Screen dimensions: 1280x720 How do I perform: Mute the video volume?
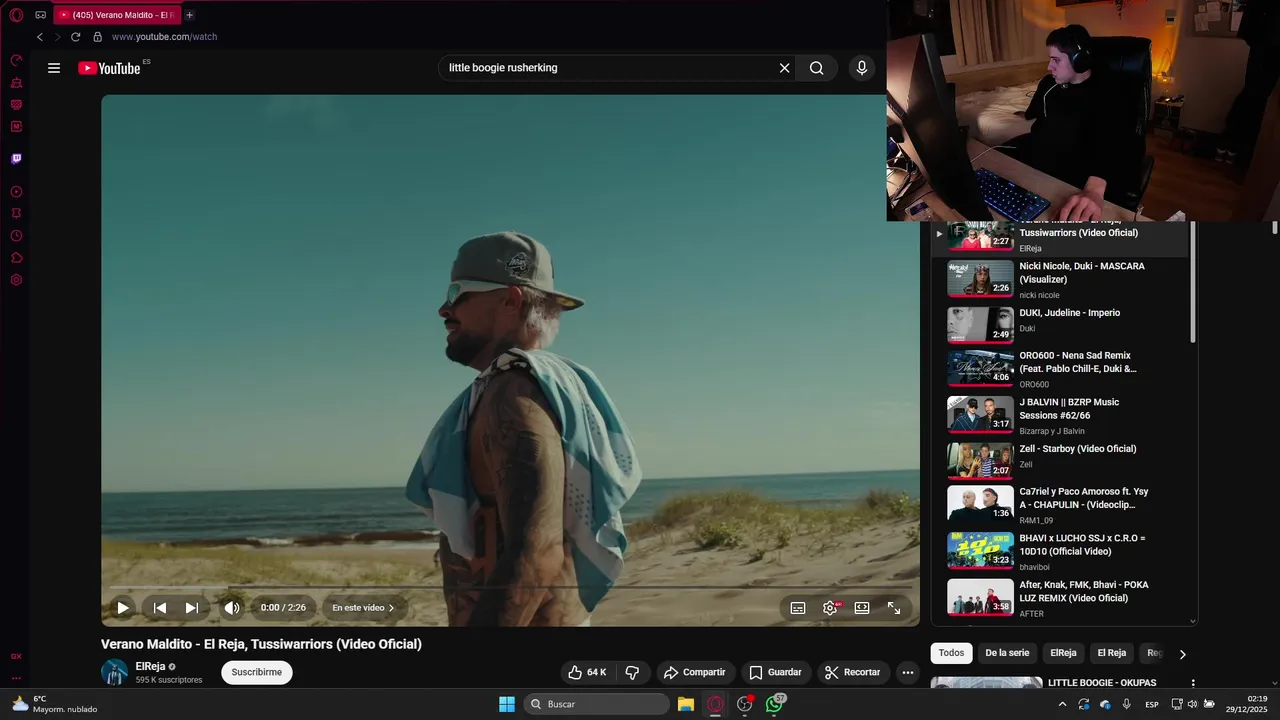pyautogui.click(x=232, y=608)
